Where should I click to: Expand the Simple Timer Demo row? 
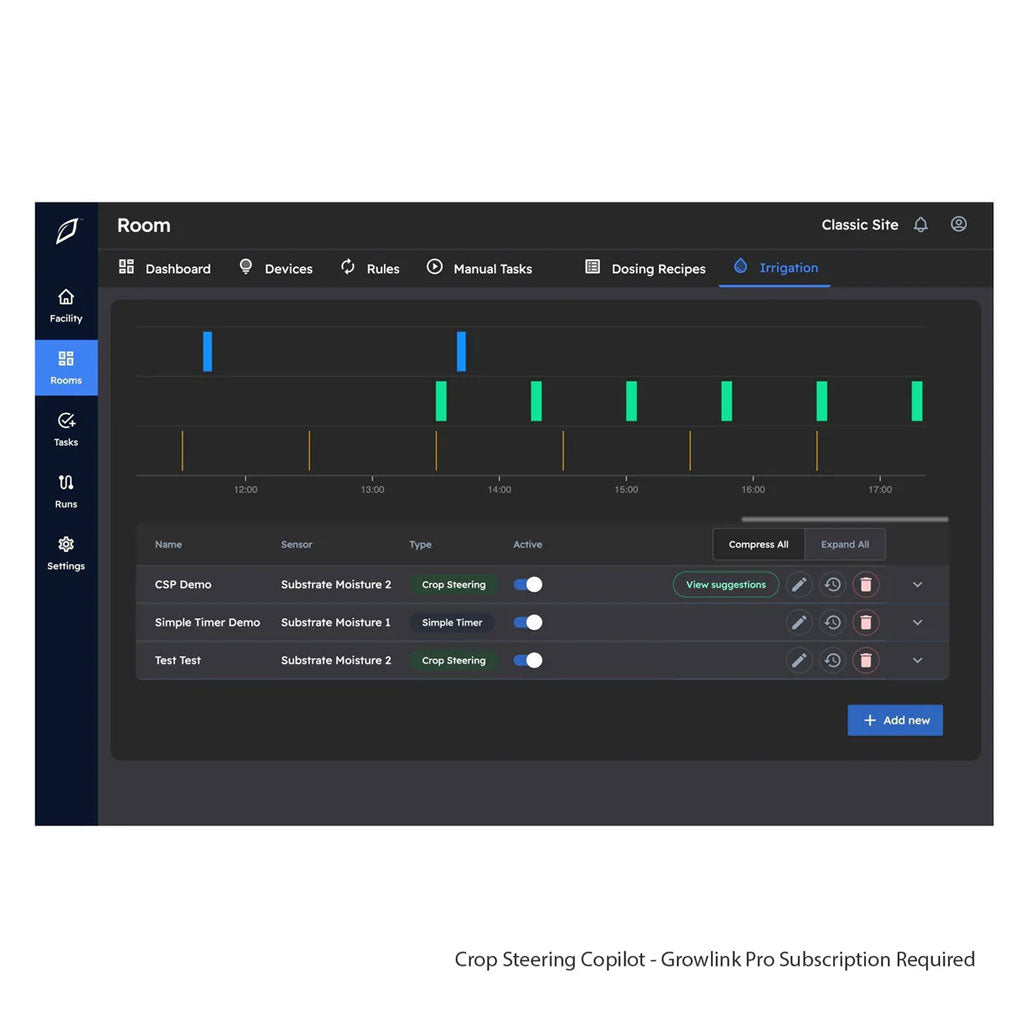[917, 623]
